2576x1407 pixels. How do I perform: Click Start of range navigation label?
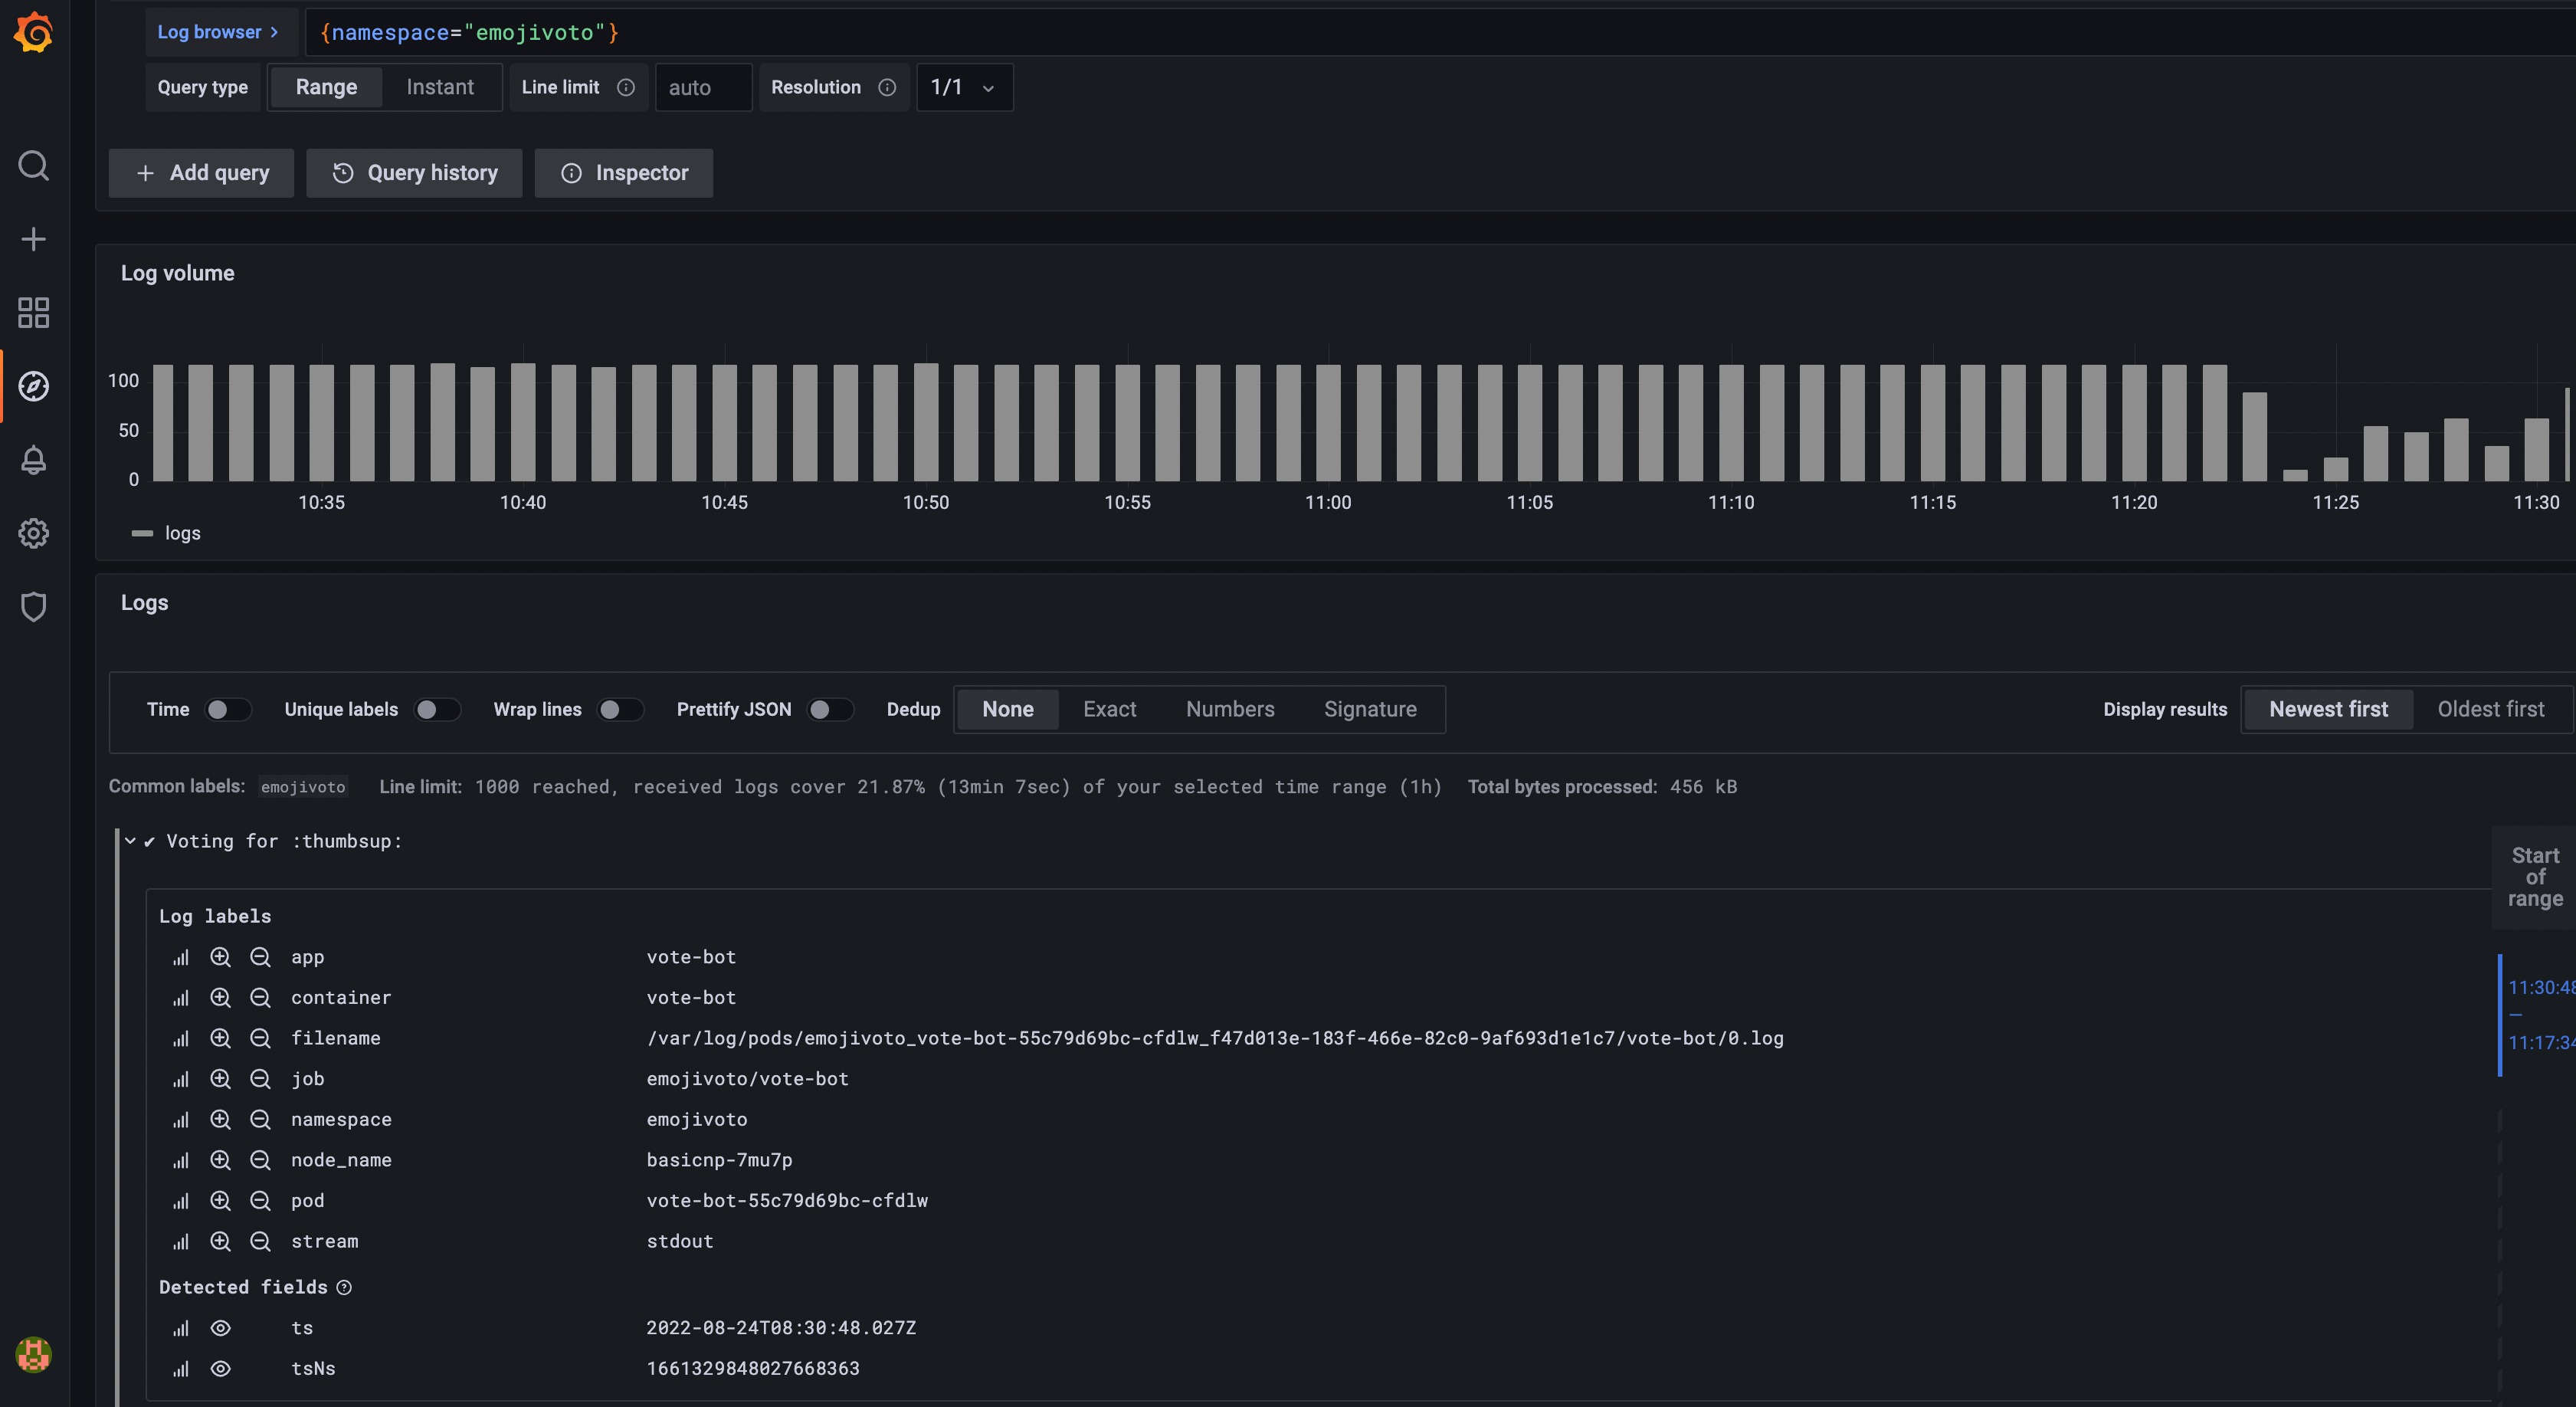click(x=2534, y=877)
